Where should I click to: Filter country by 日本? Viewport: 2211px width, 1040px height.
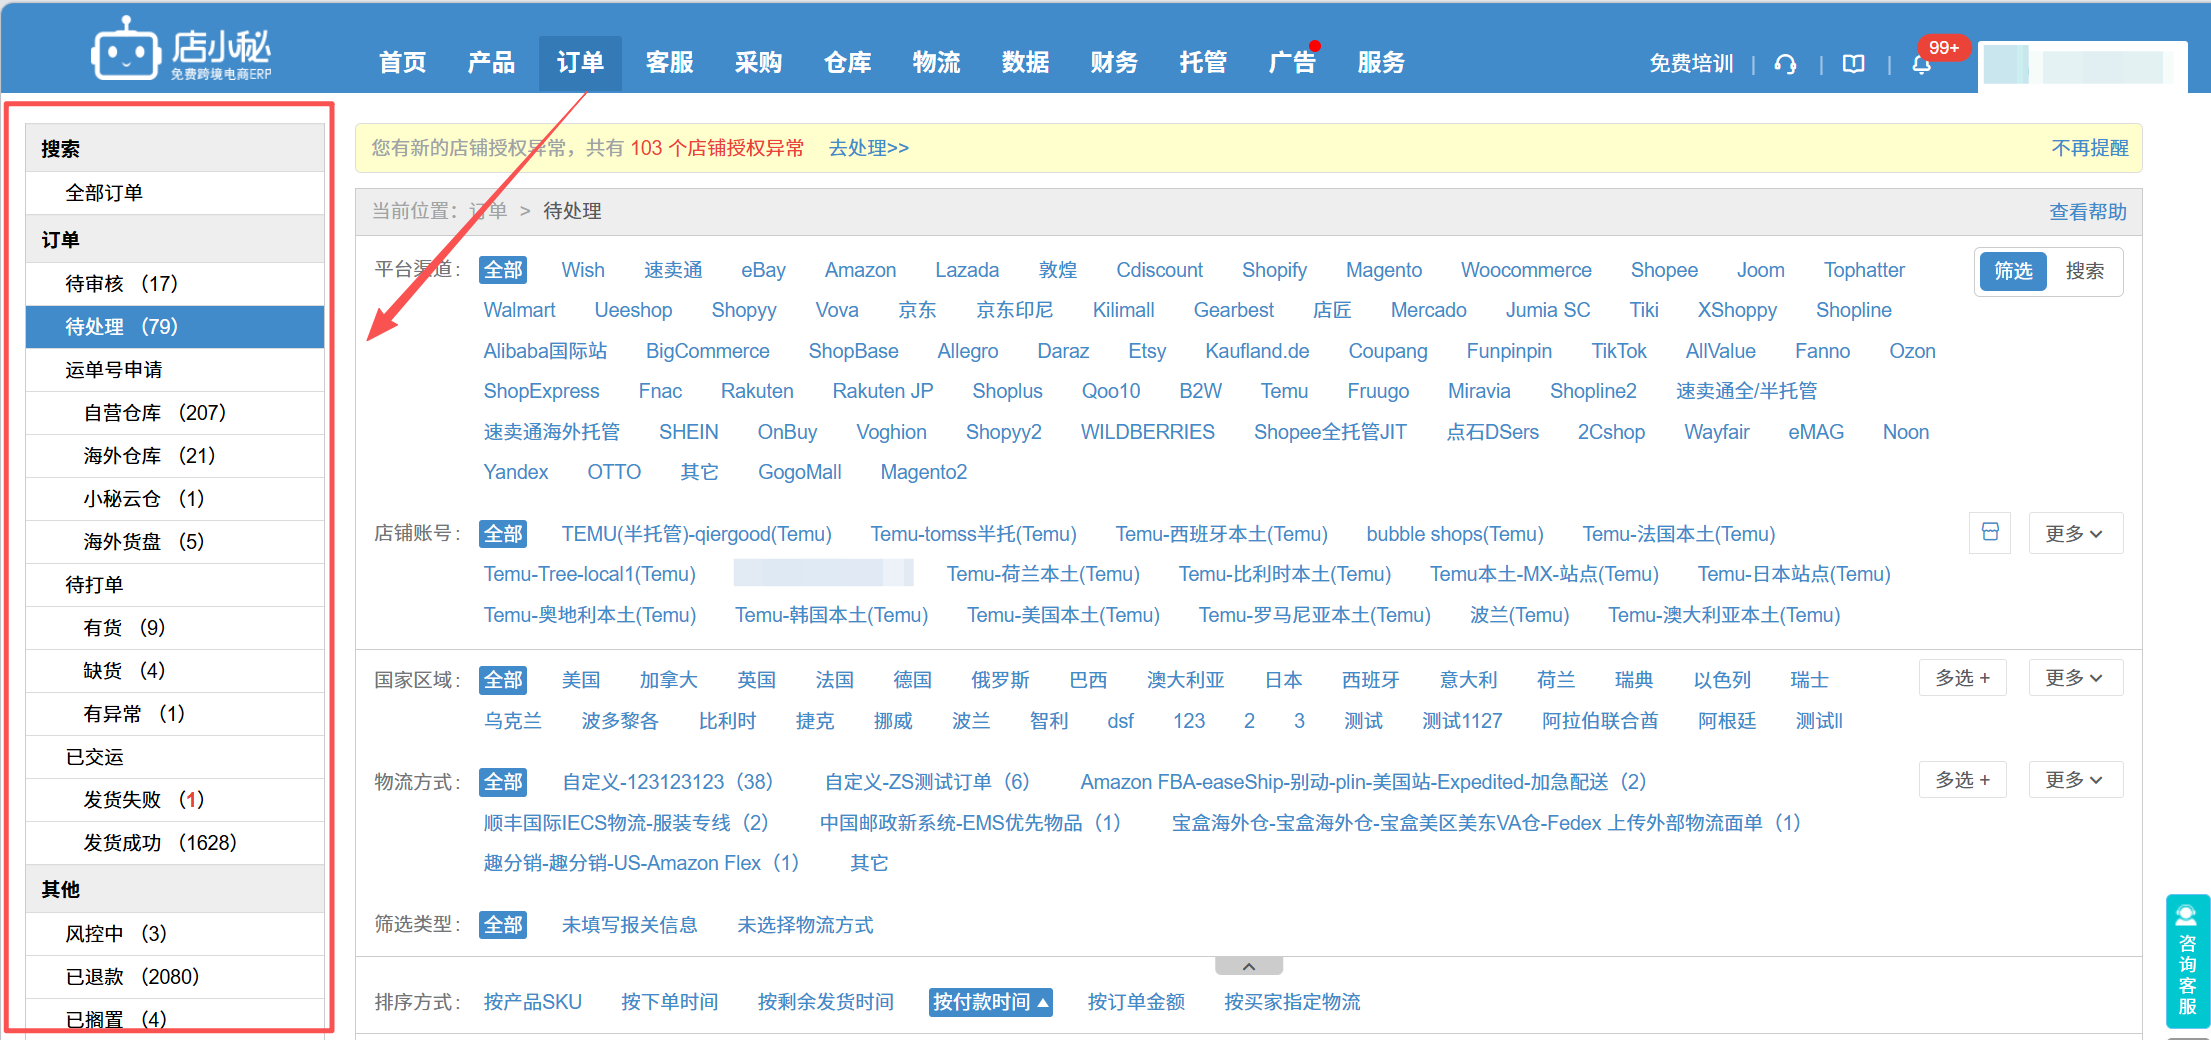pos(1283,680)
